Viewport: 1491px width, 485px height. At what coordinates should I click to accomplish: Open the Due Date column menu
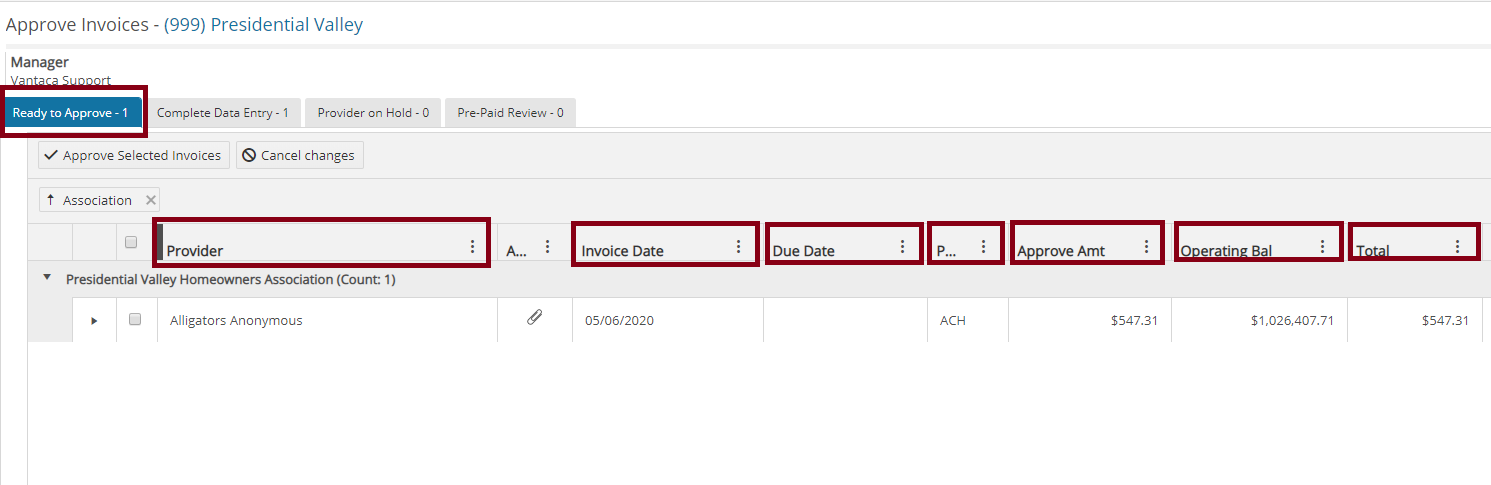(x=902, y=247)
